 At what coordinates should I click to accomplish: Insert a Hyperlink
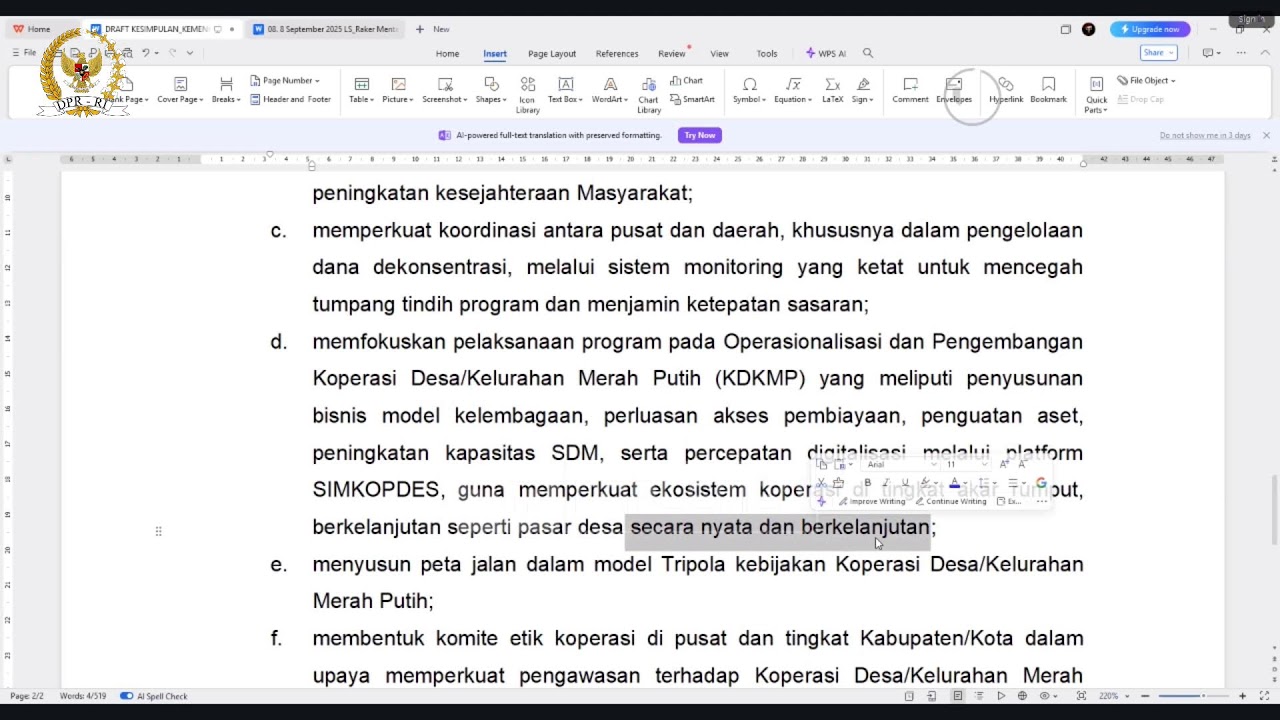(x=1006, y=90)
